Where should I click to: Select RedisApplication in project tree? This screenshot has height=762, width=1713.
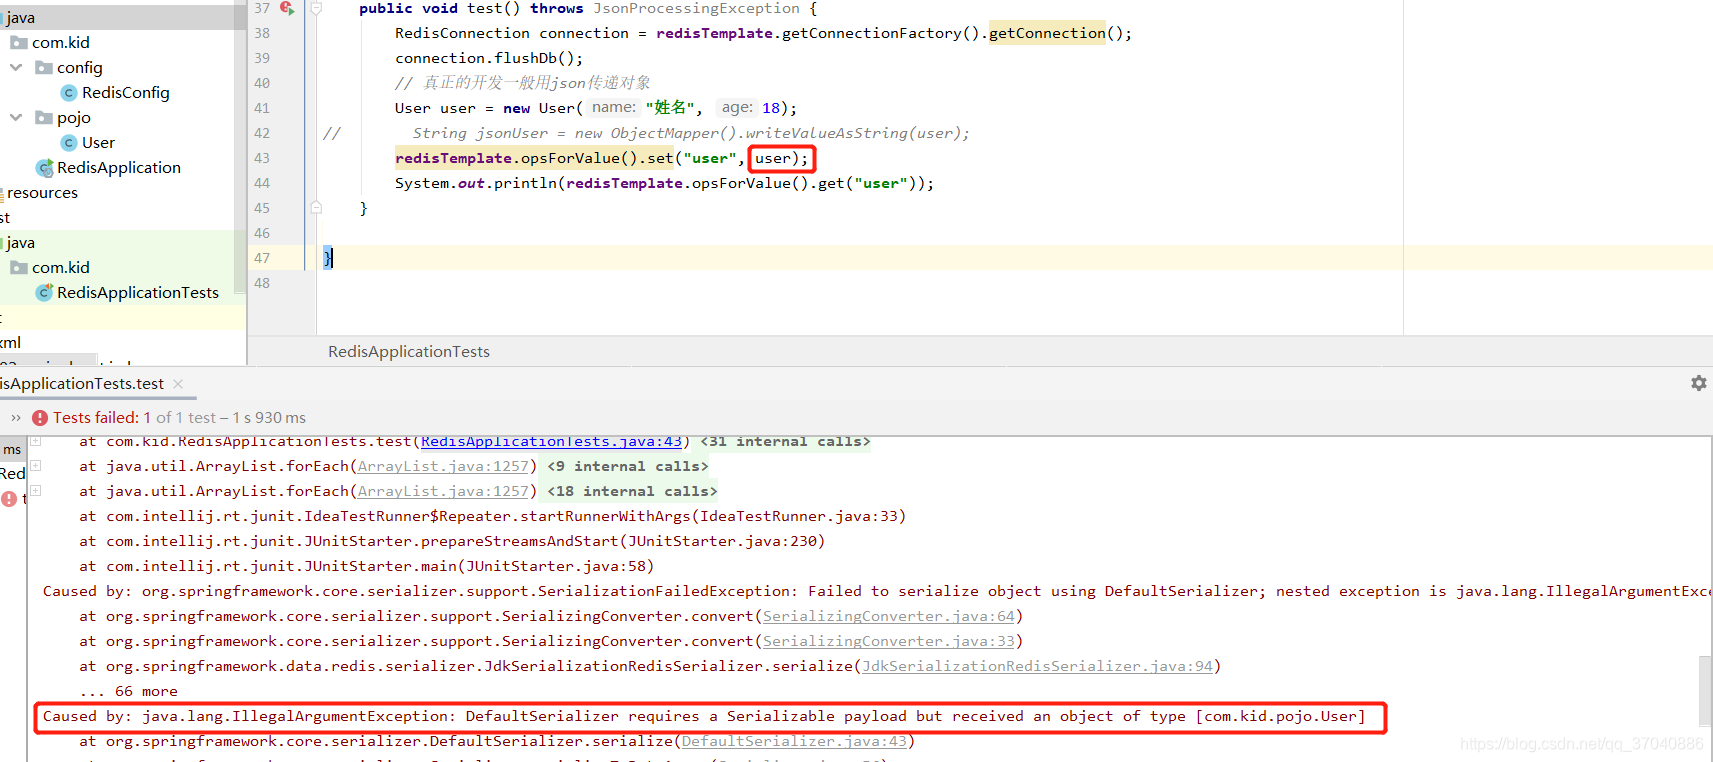coord(119,168)
